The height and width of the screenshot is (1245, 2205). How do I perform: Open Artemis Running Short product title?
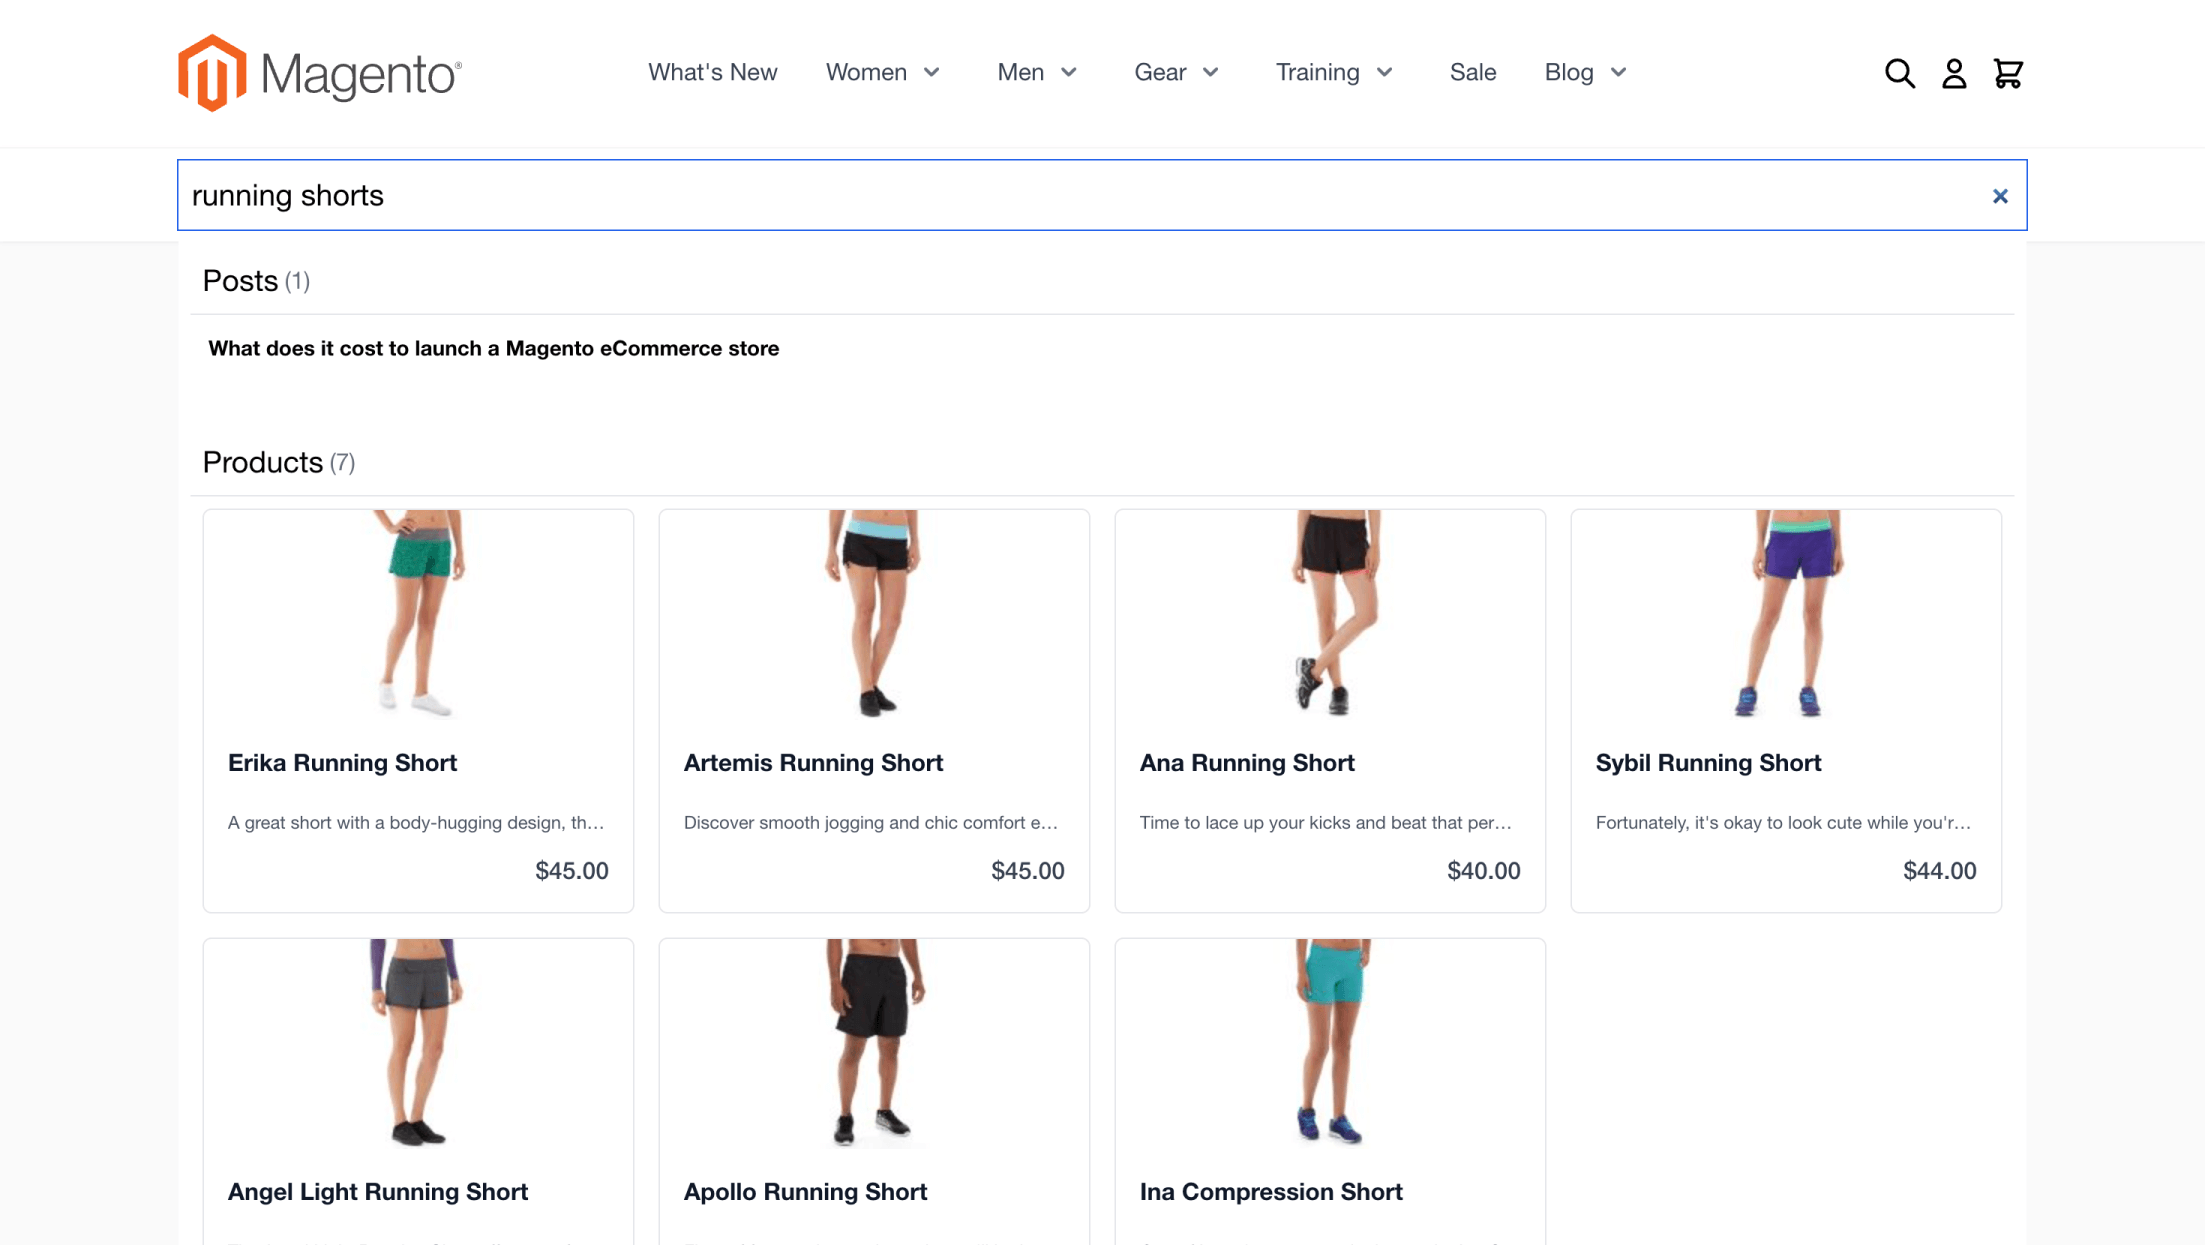point(813,763)
